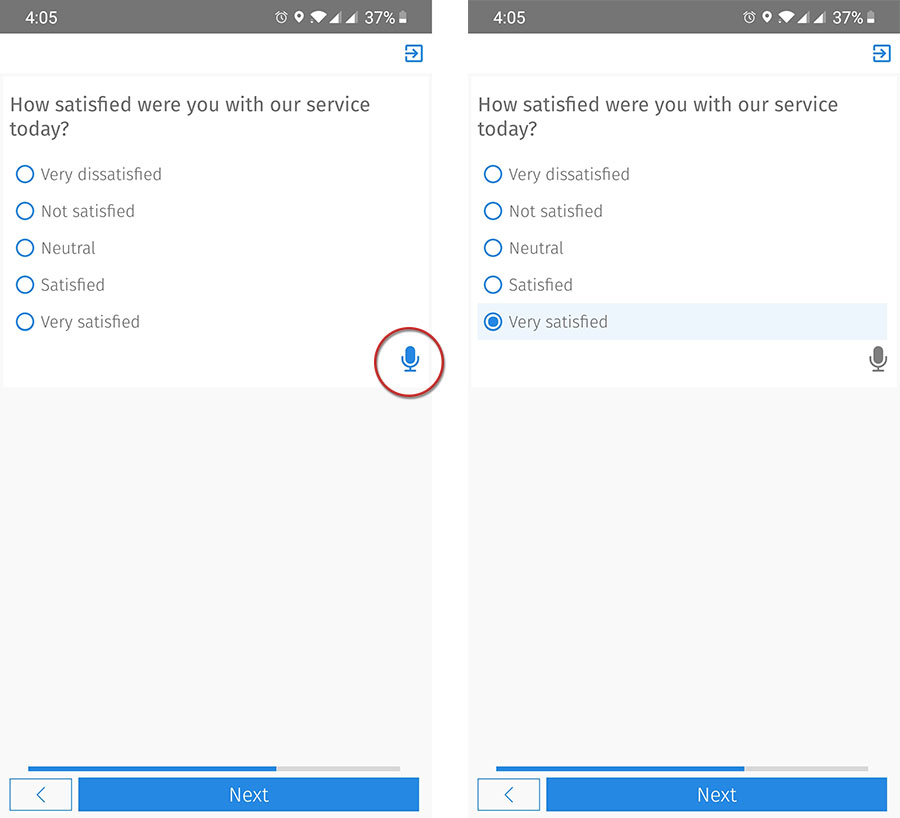Tap Wi-Fi icon in left phone status bar
The height and width of the screenshot is (818, 900).
click(x=318, y=18)
